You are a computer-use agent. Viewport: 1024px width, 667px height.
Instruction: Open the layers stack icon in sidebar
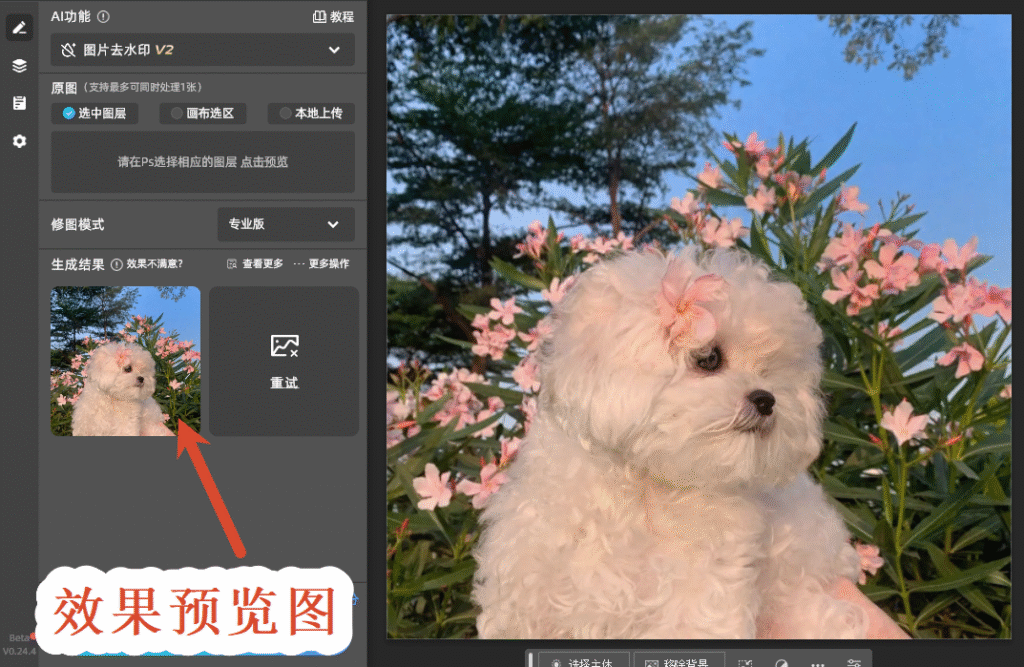[19, 65]
